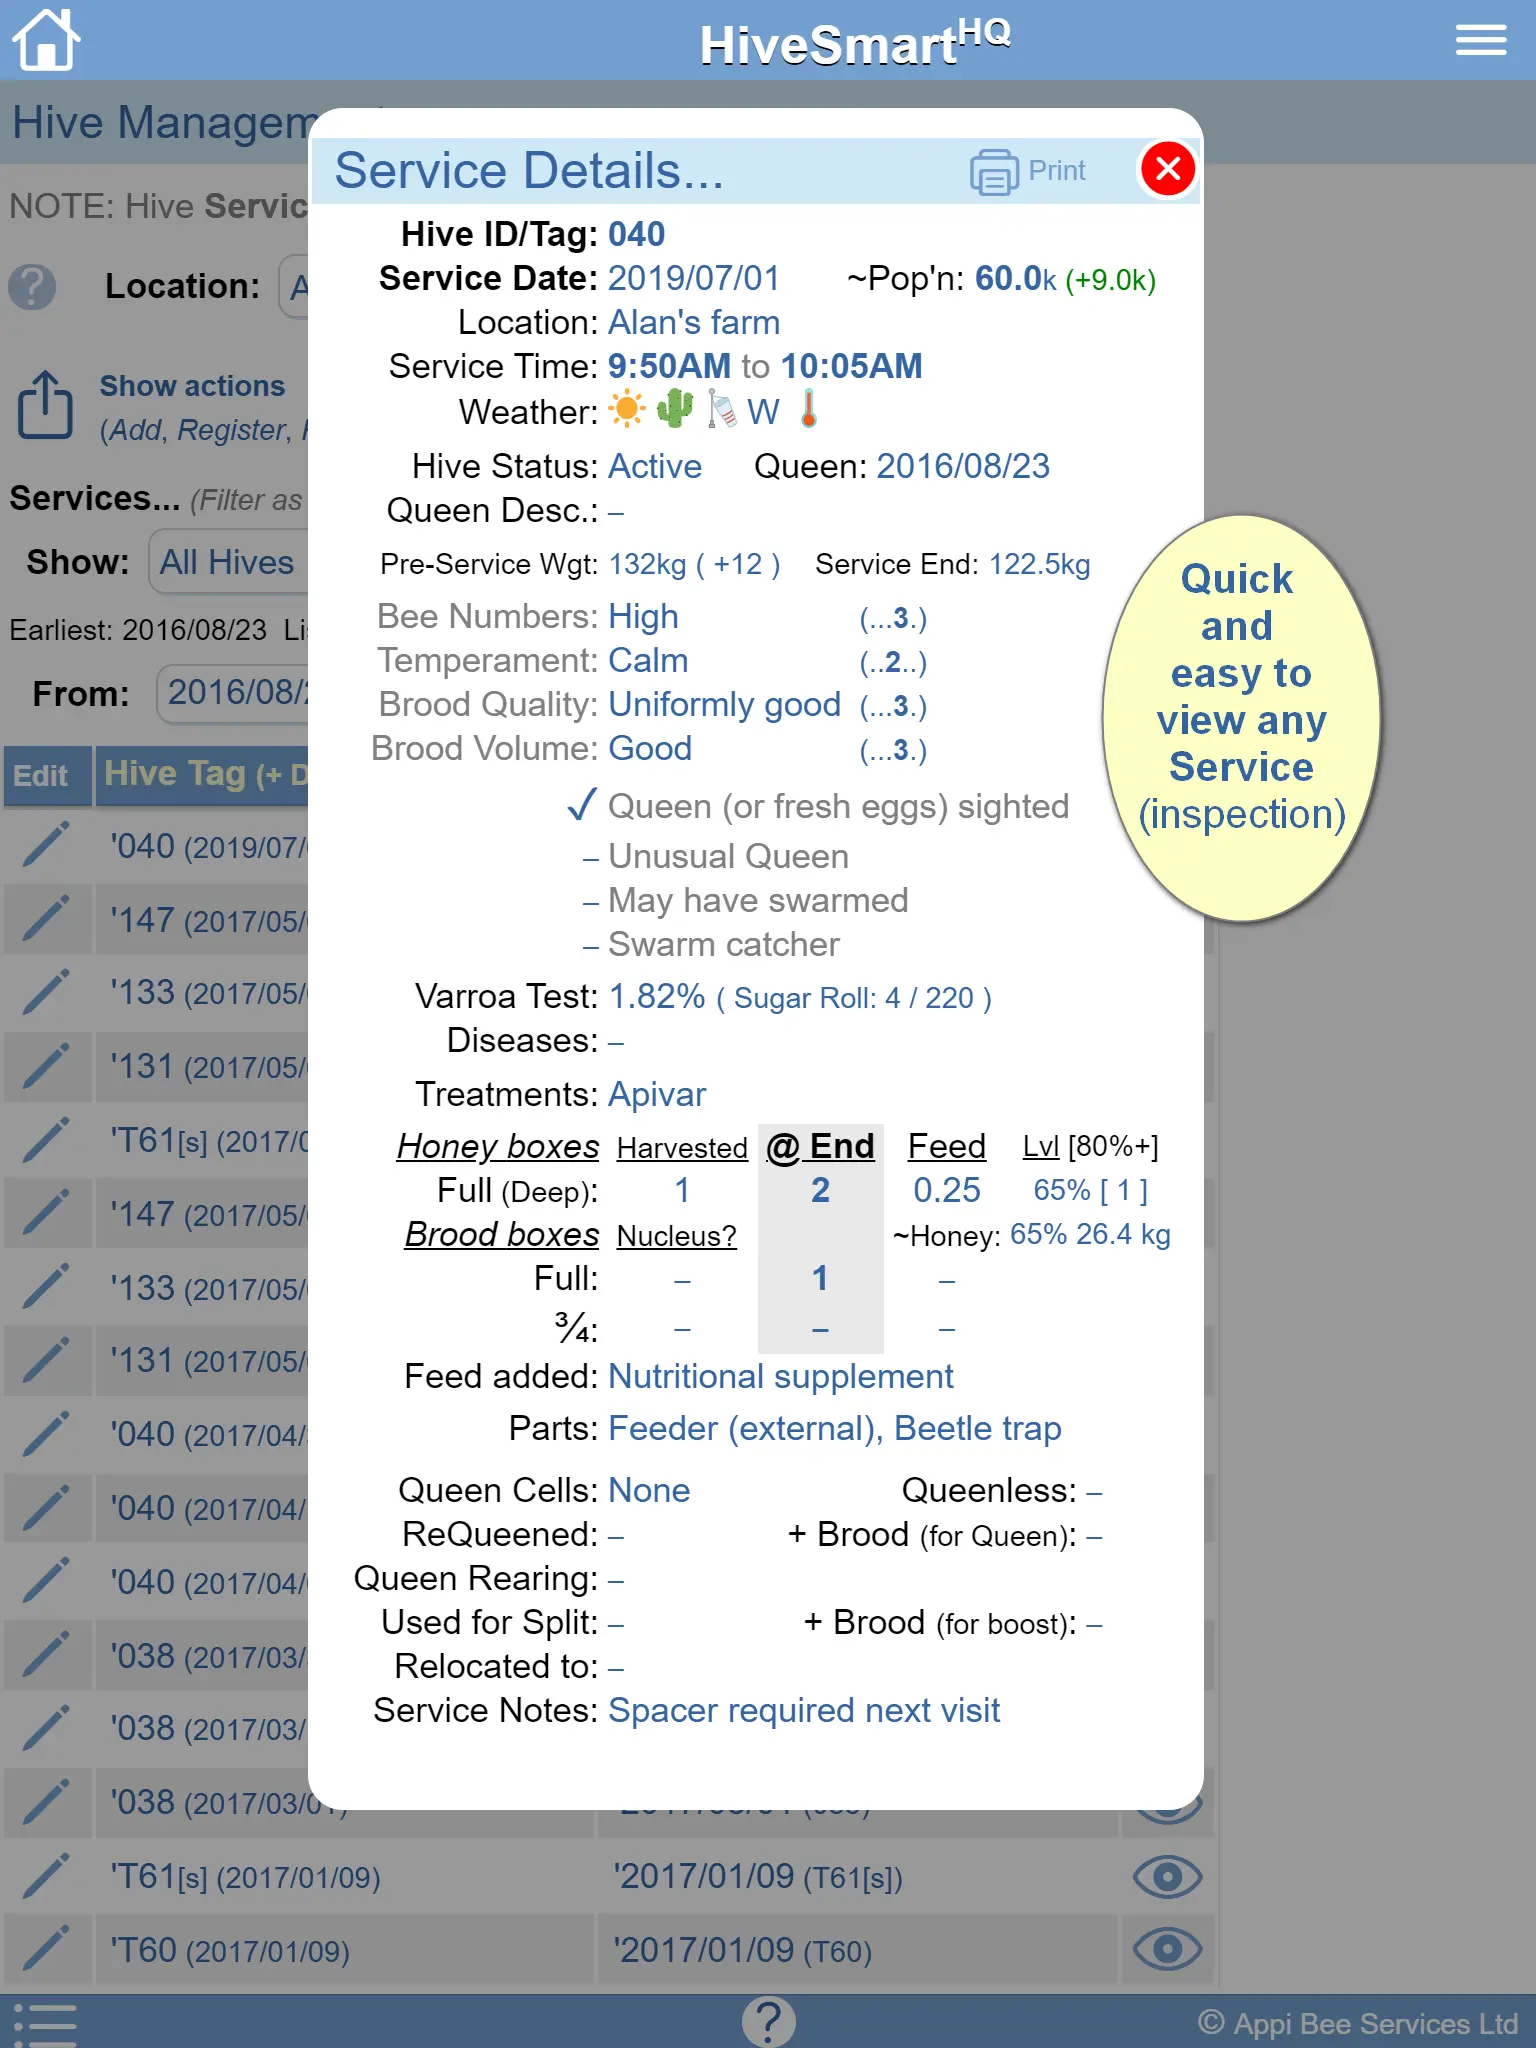1536x2048 pixels.
Task: Tap the location Alan's farm
Action: (x=694, y=322)
